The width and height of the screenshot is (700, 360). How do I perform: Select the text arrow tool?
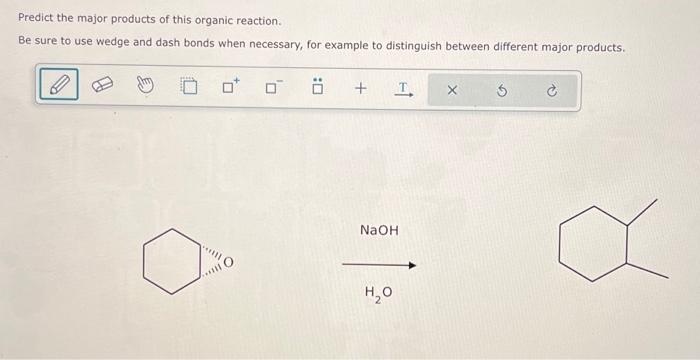tap(404, 89)
